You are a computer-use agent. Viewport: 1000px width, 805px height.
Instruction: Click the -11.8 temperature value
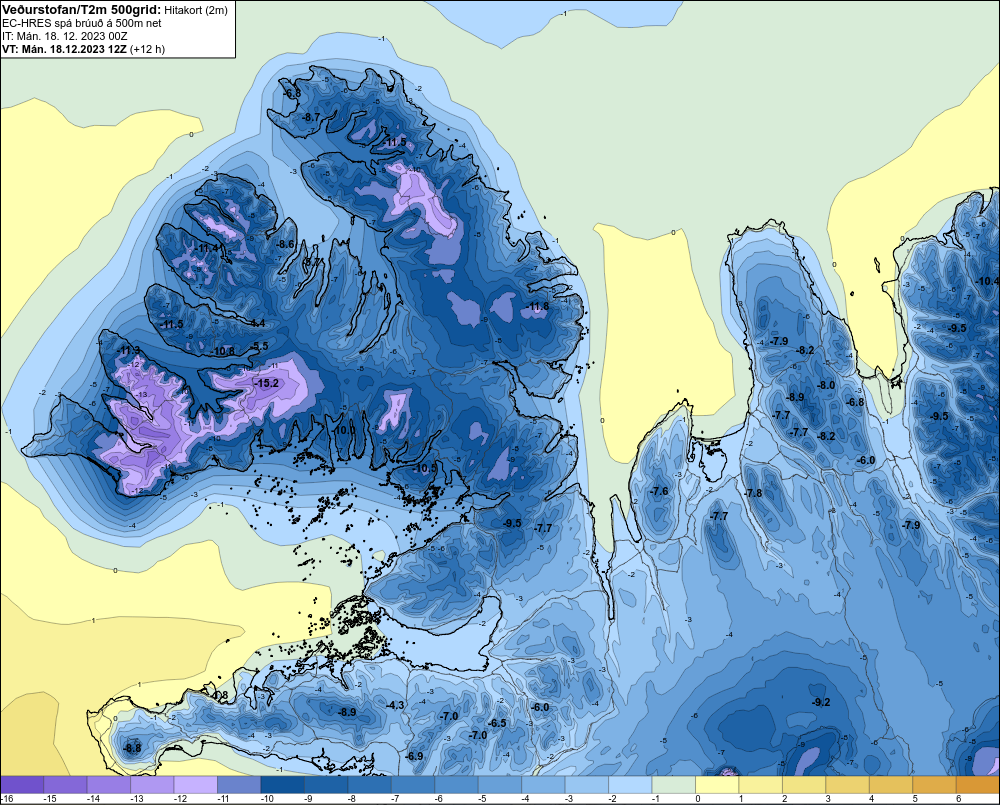pyautogui.click(x=538, y=307)
